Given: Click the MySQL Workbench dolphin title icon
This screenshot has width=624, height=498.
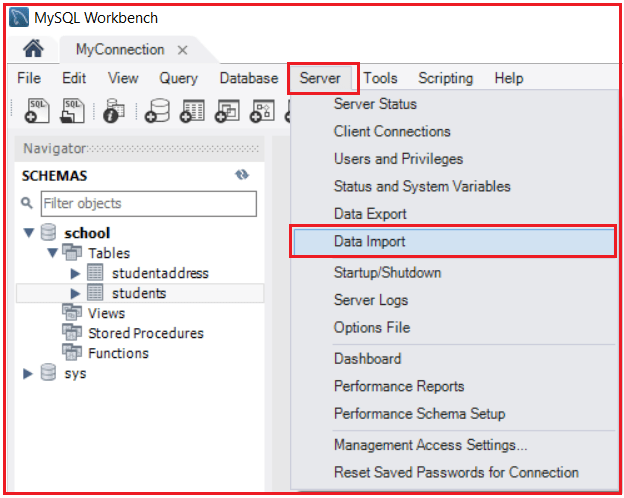Looking at the screenshot, I should click(19, 17).
